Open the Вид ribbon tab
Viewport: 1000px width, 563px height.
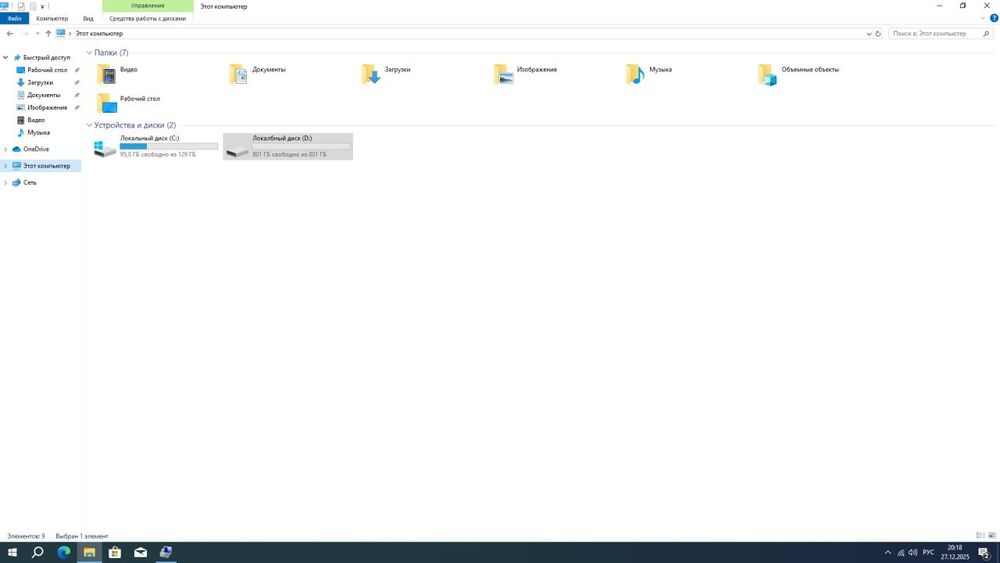click(88, 18)
